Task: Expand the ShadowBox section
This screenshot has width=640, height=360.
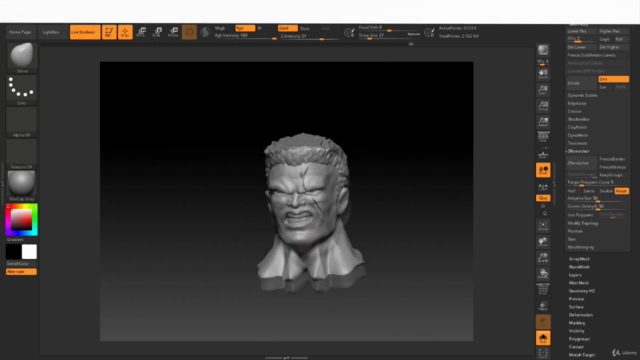Action: [579, 119]
